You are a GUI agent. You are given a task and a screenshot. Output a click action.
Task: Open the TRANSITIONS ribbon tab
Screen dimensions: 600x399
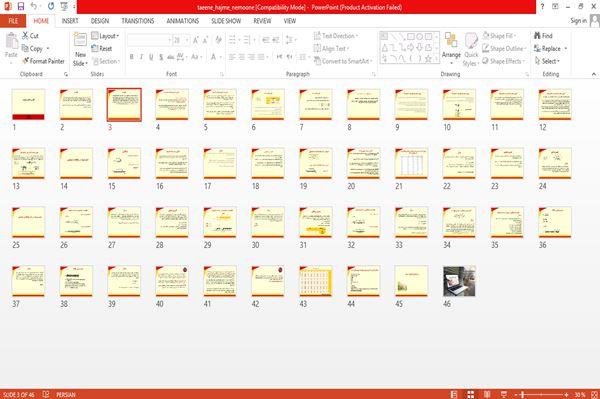pos(138,21)
